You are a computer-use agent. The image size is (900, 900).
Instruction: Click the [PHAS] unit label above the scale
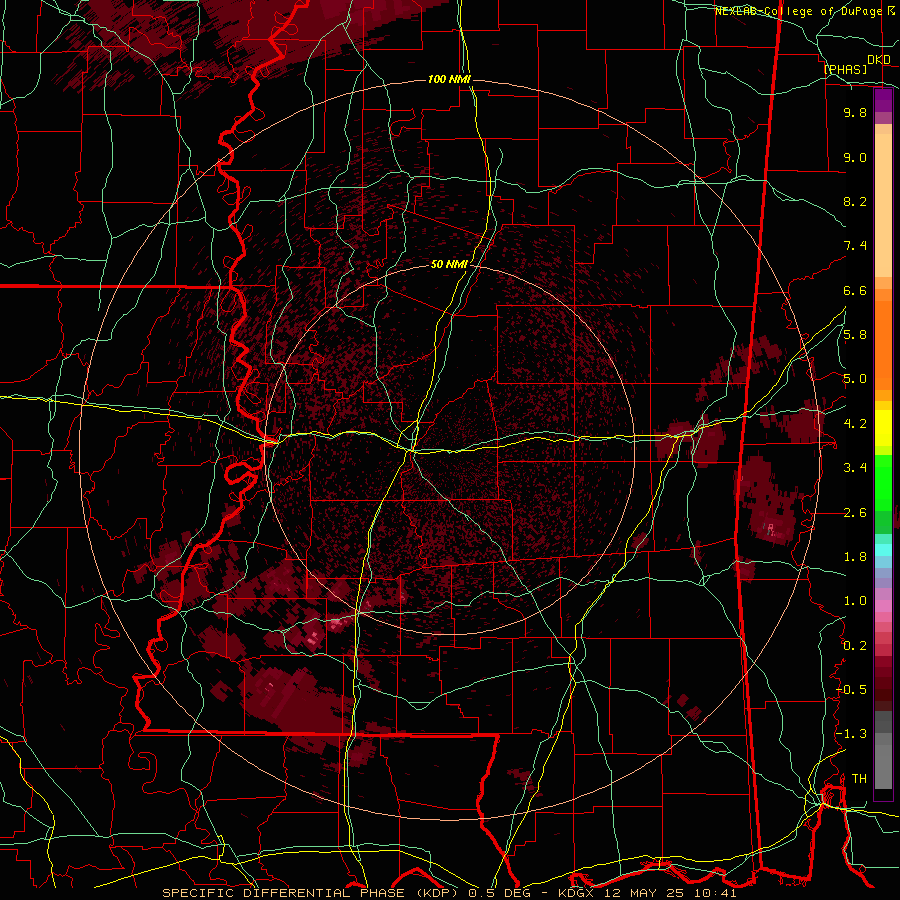coord(845,69)
